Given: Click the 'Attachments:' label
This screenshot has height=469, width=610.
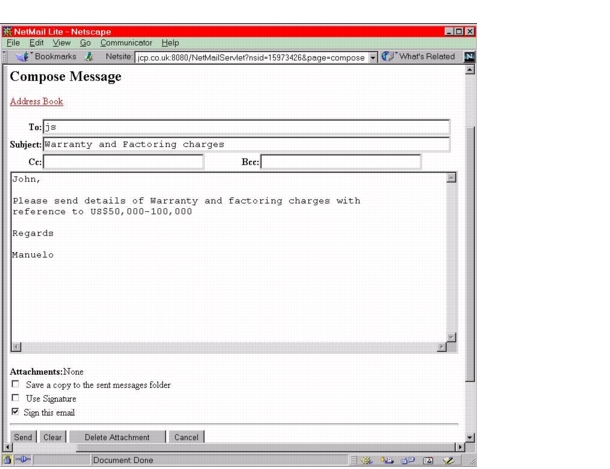Looking at the screenshot, I should pos(36,372).
